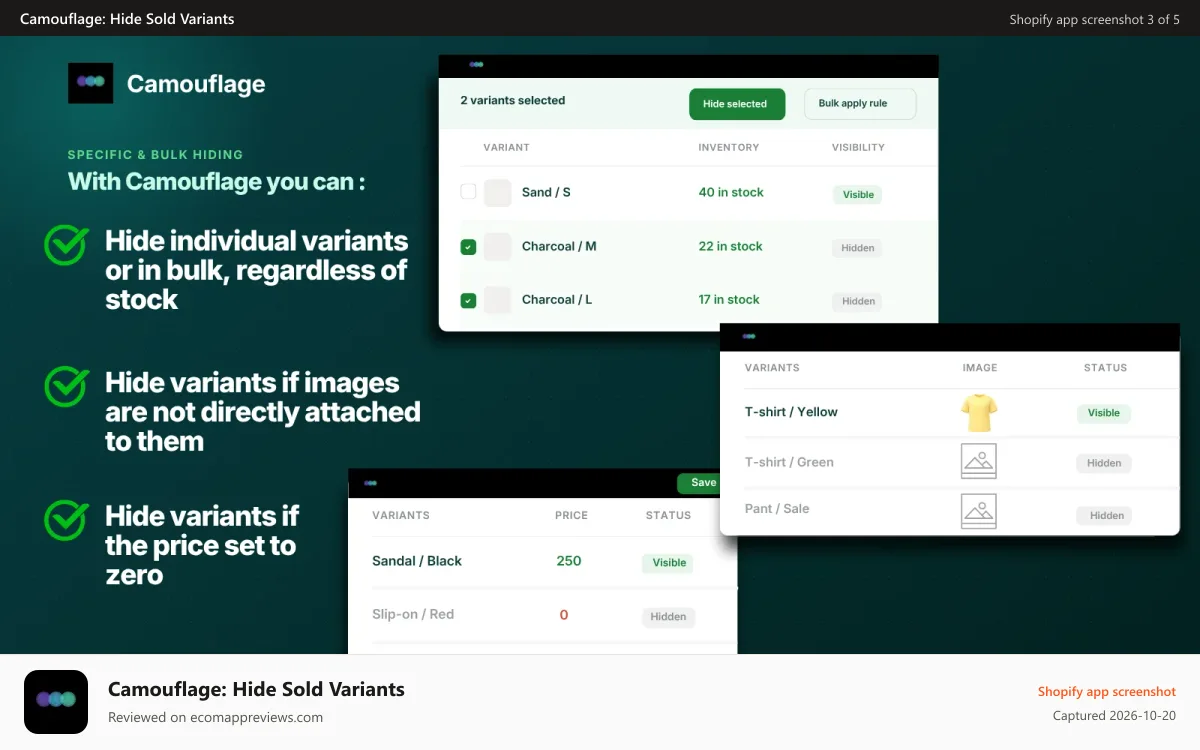The height and width of the screenshot is (750, 1200).
Task: Click the Hidden badge for Charcoal / L
Action: (x=858, y=301)
